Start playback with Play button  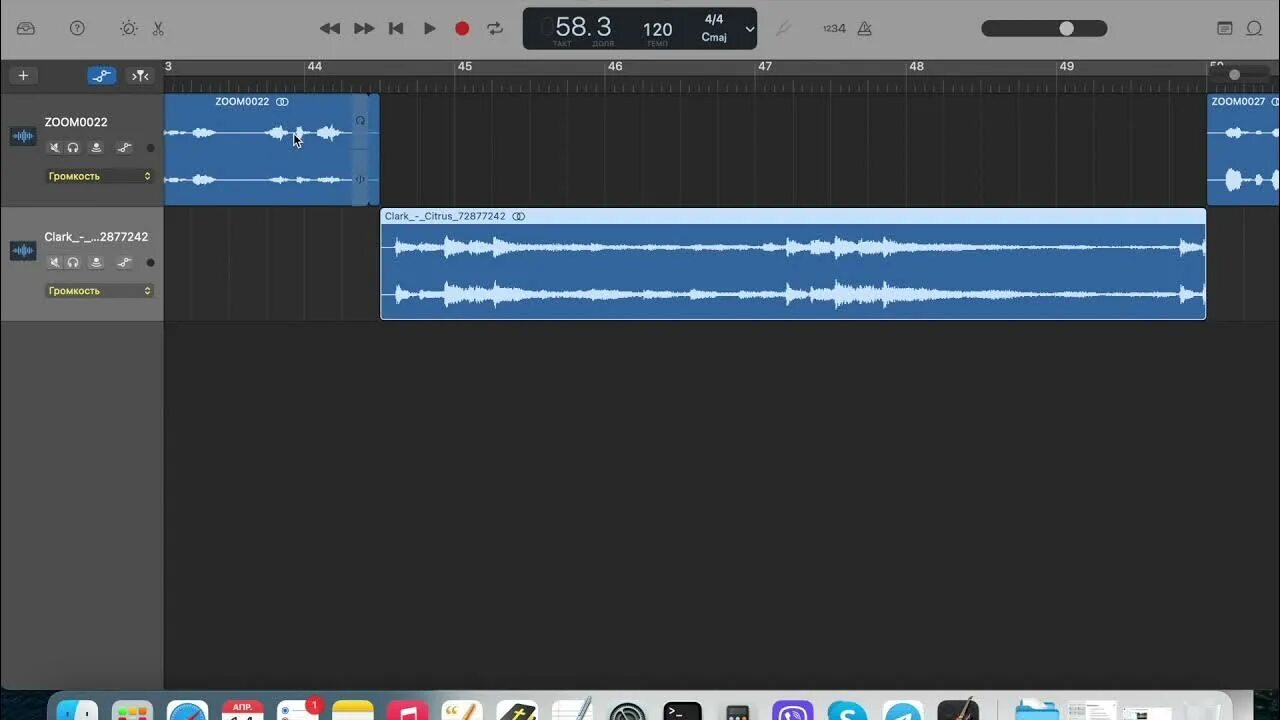pyautogui.click(x=429, y=28)
